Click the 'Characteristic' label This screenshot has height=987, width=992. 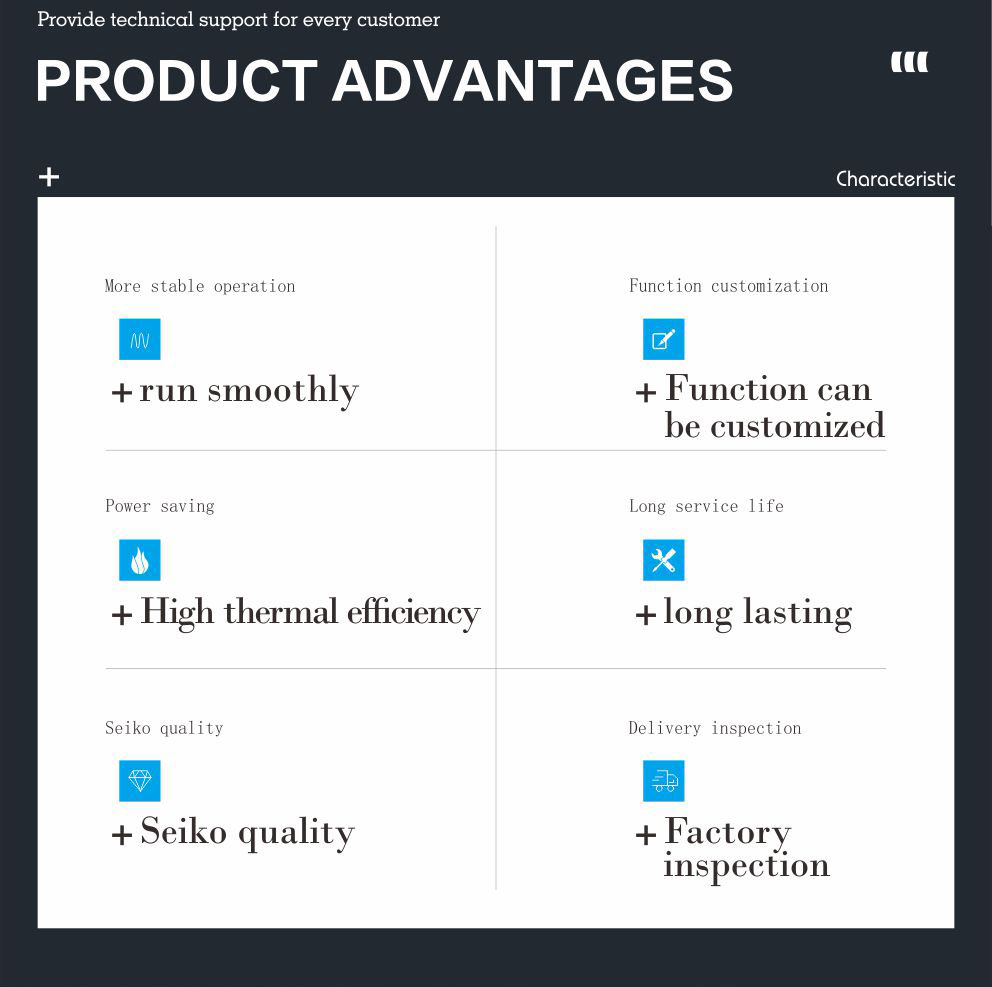895,179
